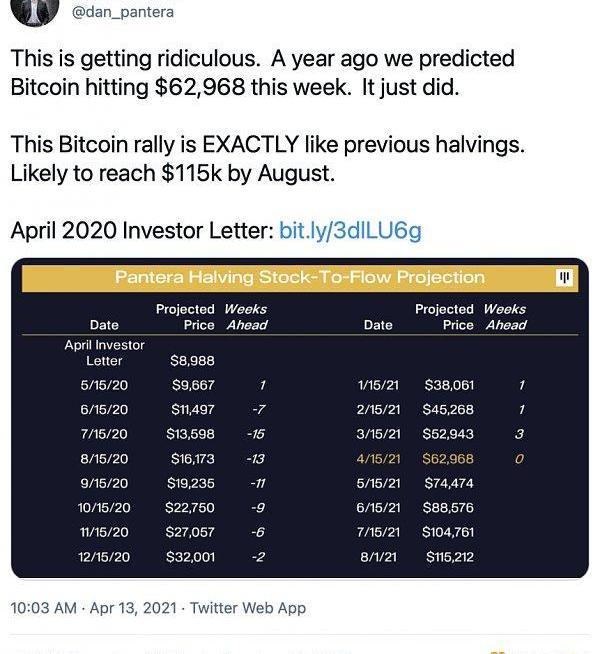Click the 8/1/21 date entry
This screenshot has width=600, height=654.
click(x=378, y=557)
